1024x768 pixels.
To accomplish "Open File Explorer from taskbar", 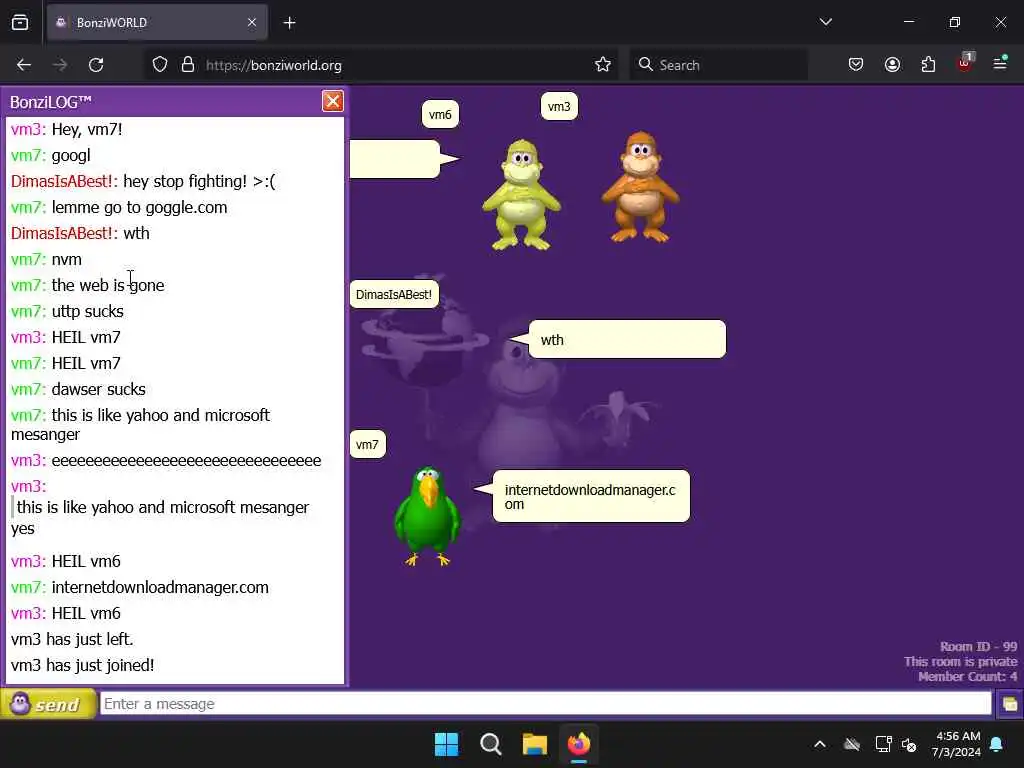I will point(534,744).
